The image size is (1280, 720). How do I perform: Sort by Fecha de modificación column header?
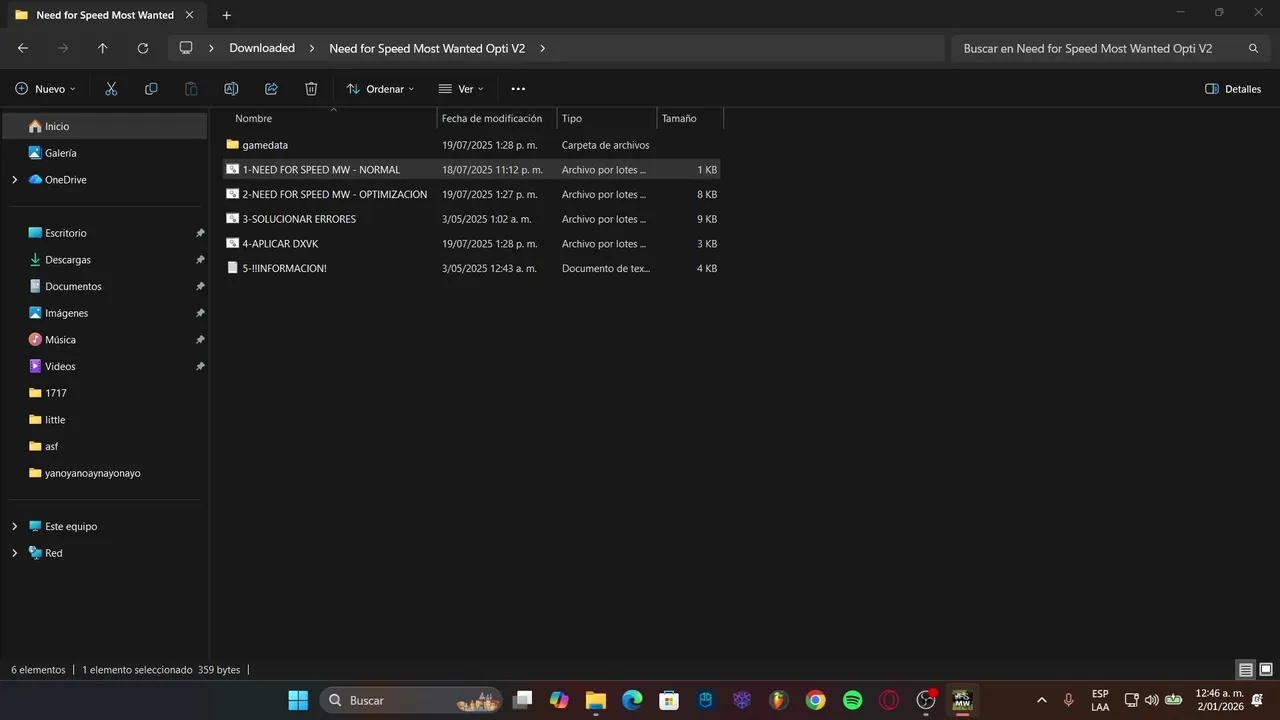[497, 118]
